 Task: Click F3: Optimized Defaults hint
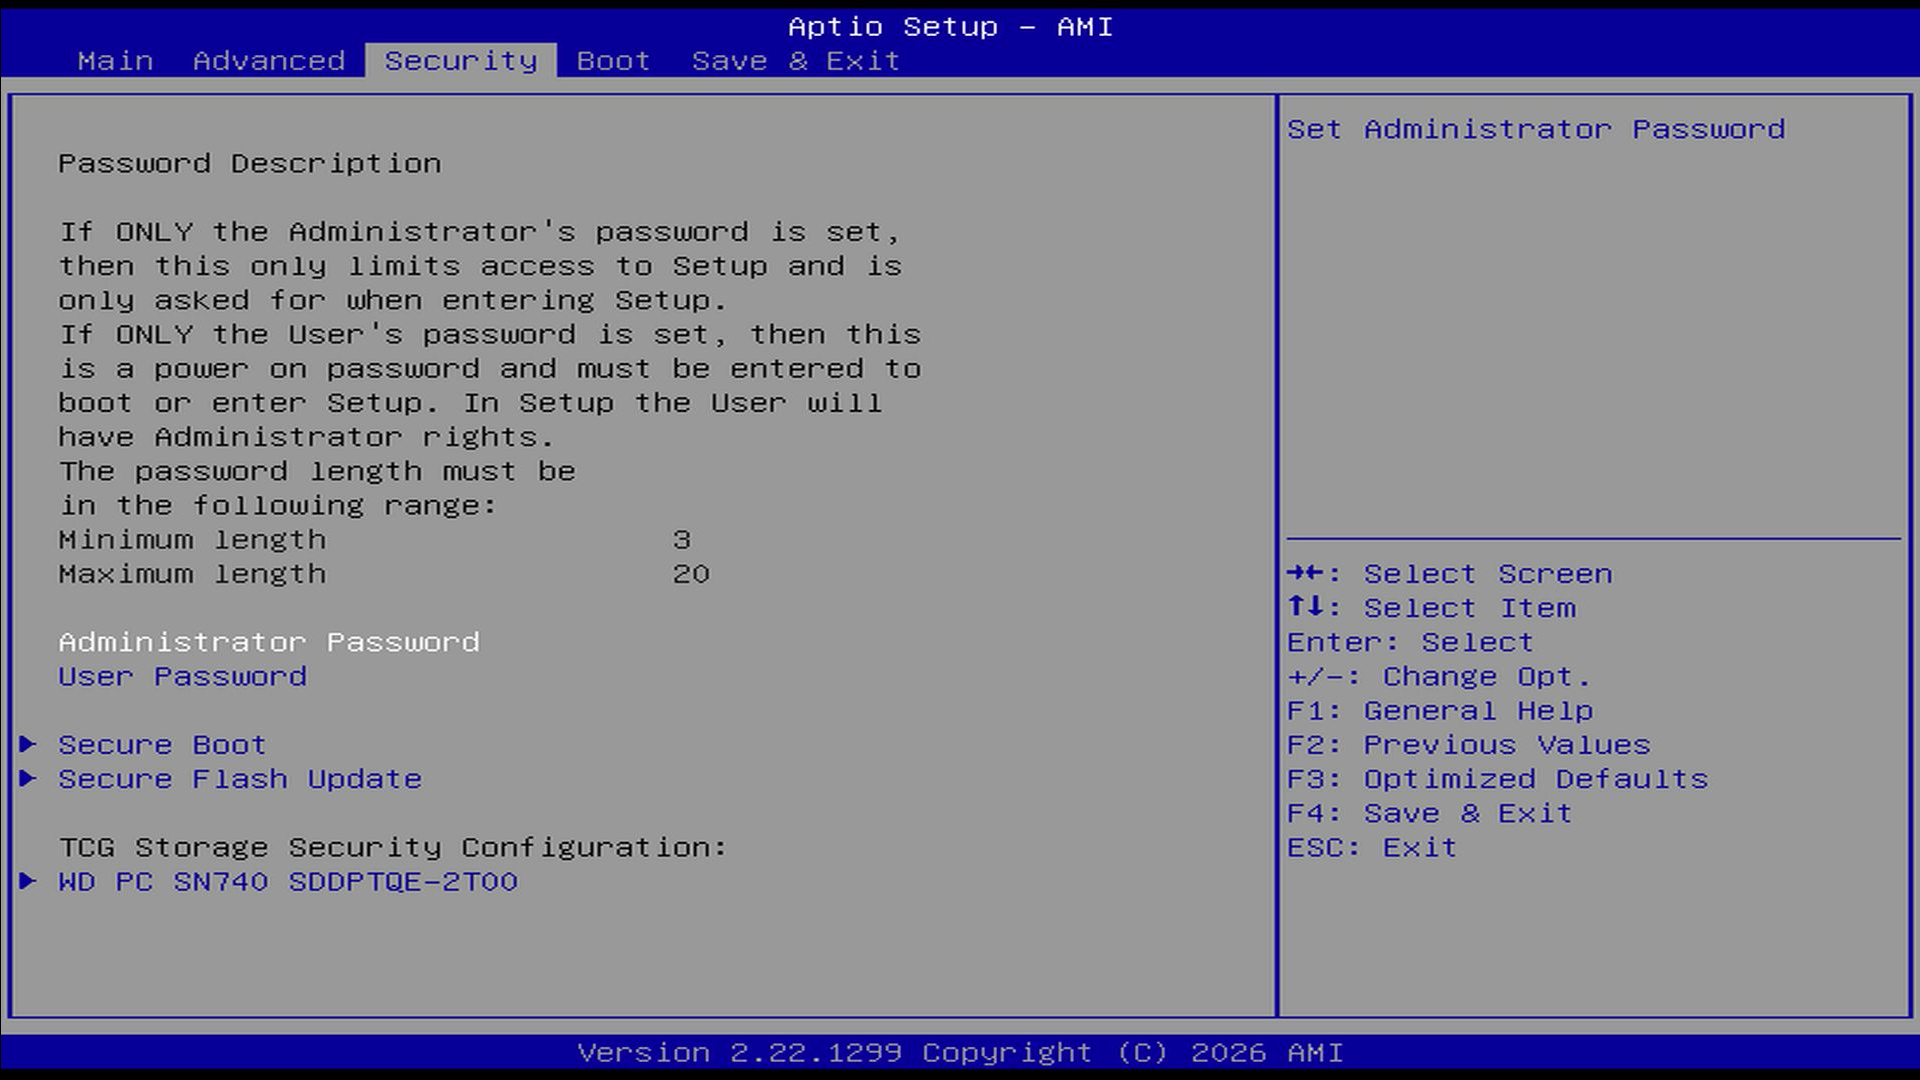[1497, 779]
